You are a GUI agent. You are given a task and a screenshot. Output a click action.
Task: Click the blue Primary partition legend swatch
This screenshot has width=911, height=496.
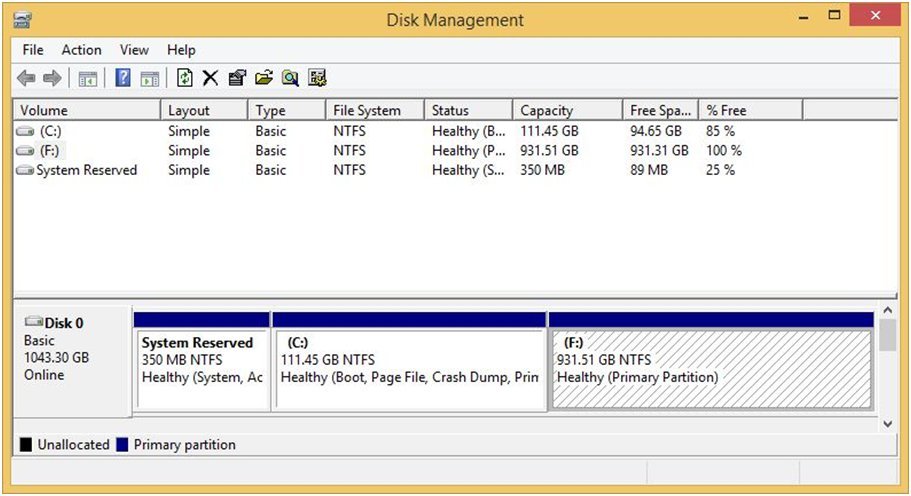[123, 445]
